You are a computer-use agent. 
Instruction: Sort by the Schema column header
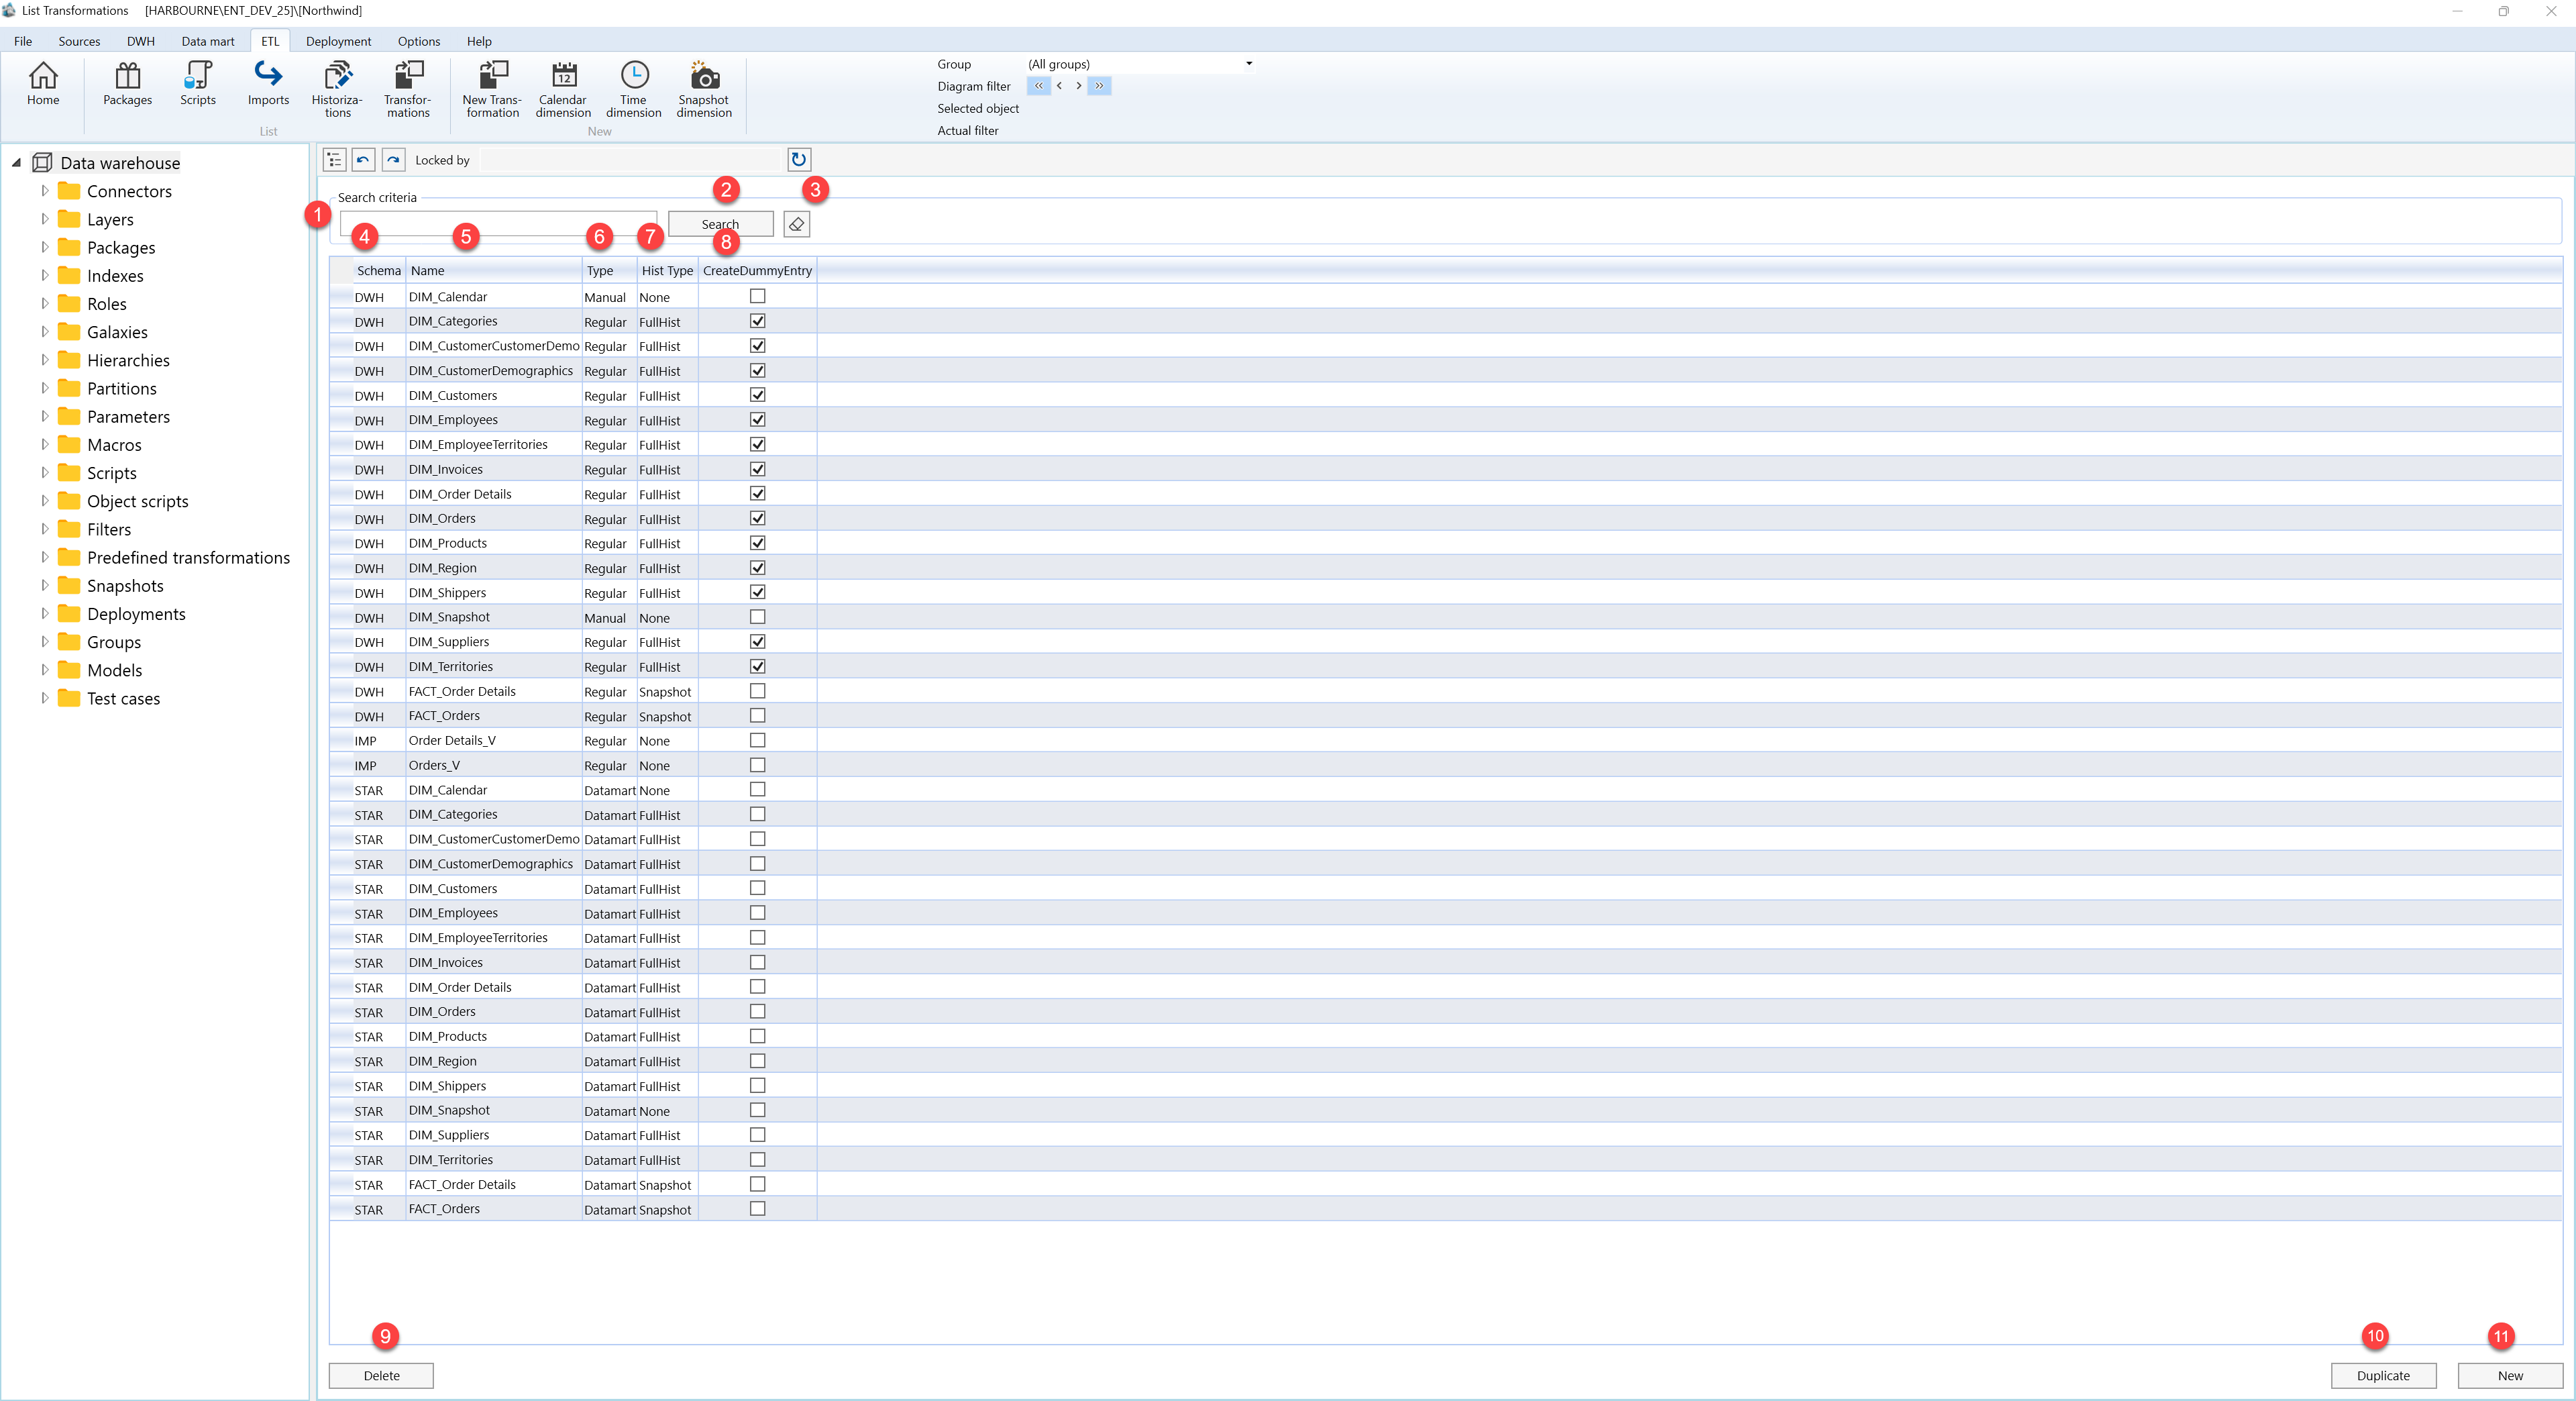[378, 270]
